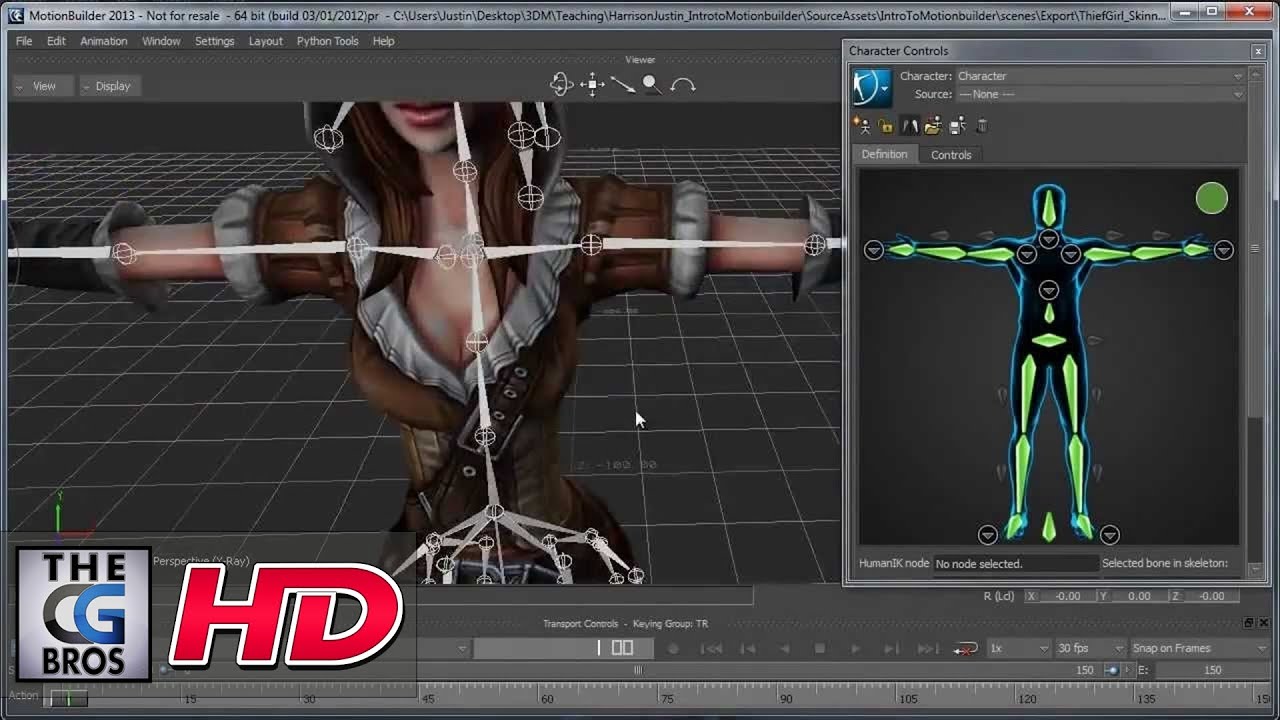Open the Settings menu
The image size is (1280, 720).
(214, 41)
